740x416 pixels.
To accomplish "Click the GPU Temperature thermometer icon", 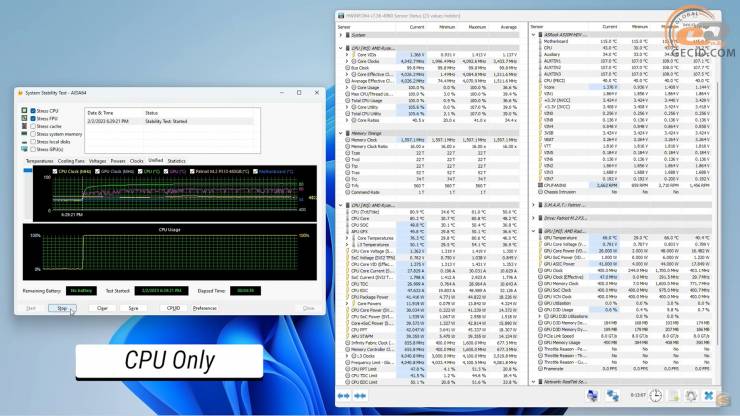I will tap(540, 238).
